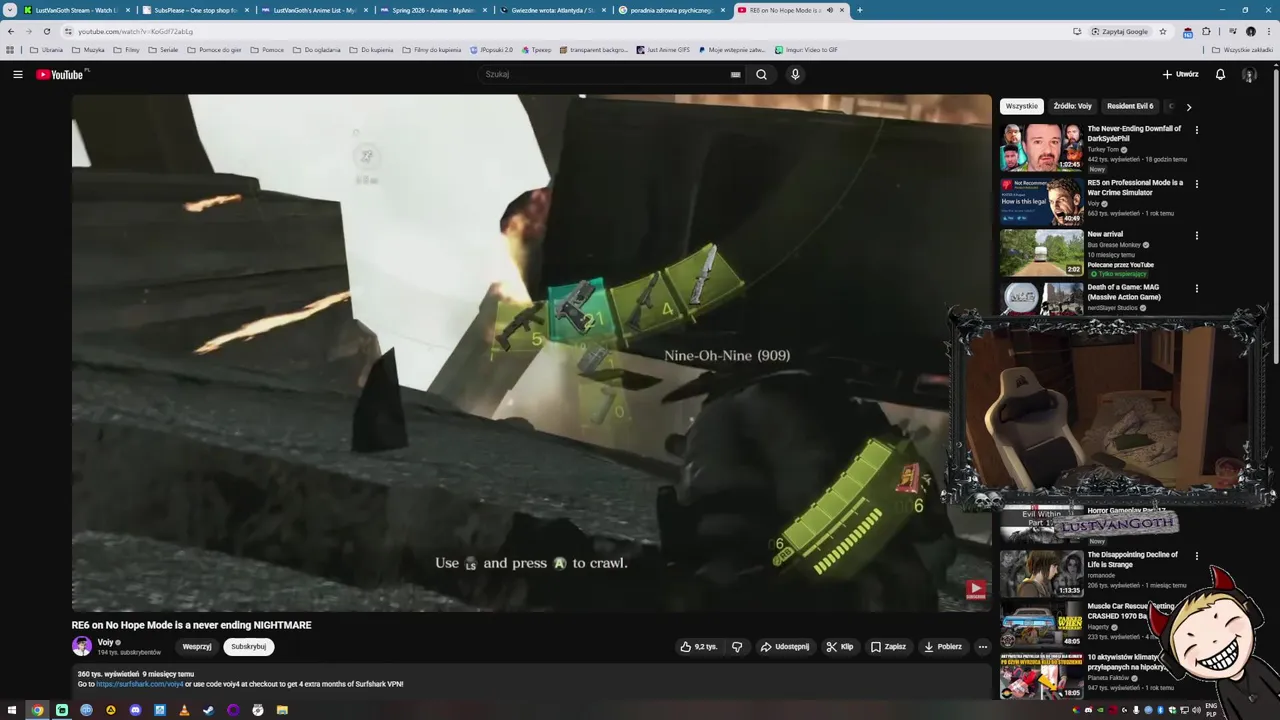The image size is (1280, 720).
Task: Click the YouTube search magnifier button
Action: point(761,74)
